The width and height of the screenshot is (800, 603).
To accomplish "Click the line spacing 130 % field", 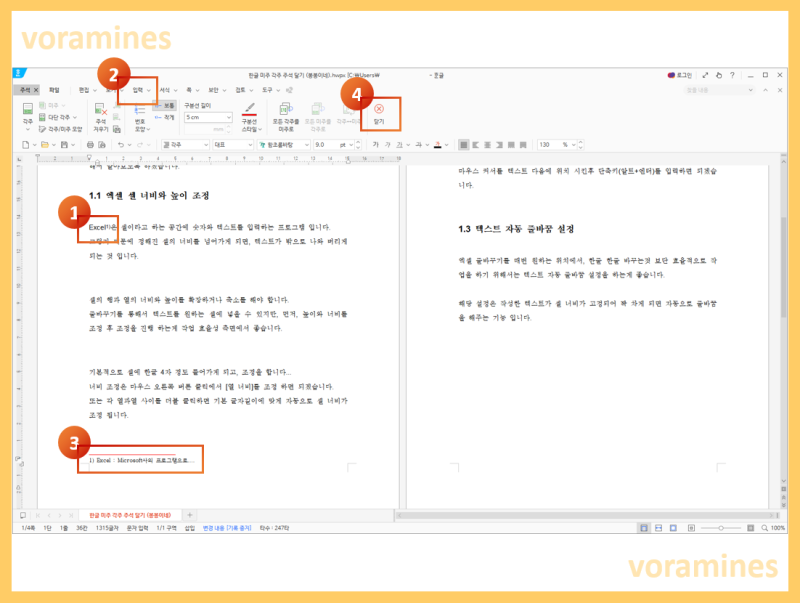I will (x=557, y=145).
